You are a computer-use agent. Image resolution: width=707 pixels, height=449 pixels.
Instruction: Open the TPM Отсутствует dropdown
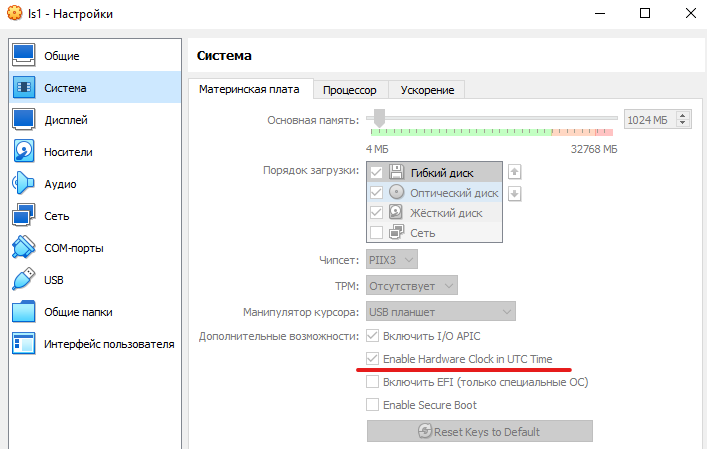tap(412, 287)
